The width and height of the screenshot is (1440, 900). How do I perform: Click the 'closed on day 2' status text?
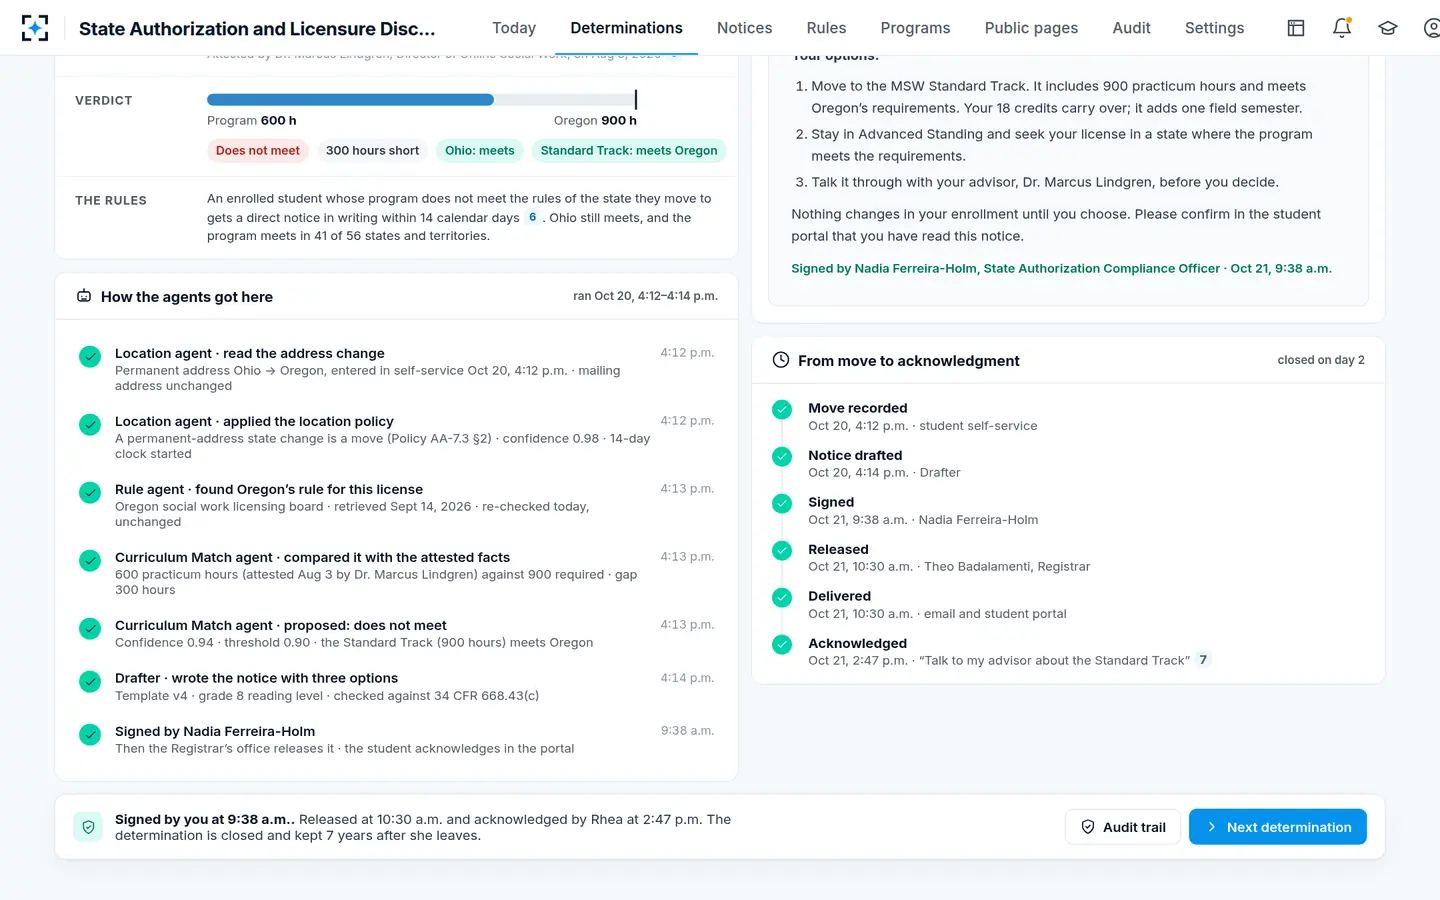tap(1321, 360)
